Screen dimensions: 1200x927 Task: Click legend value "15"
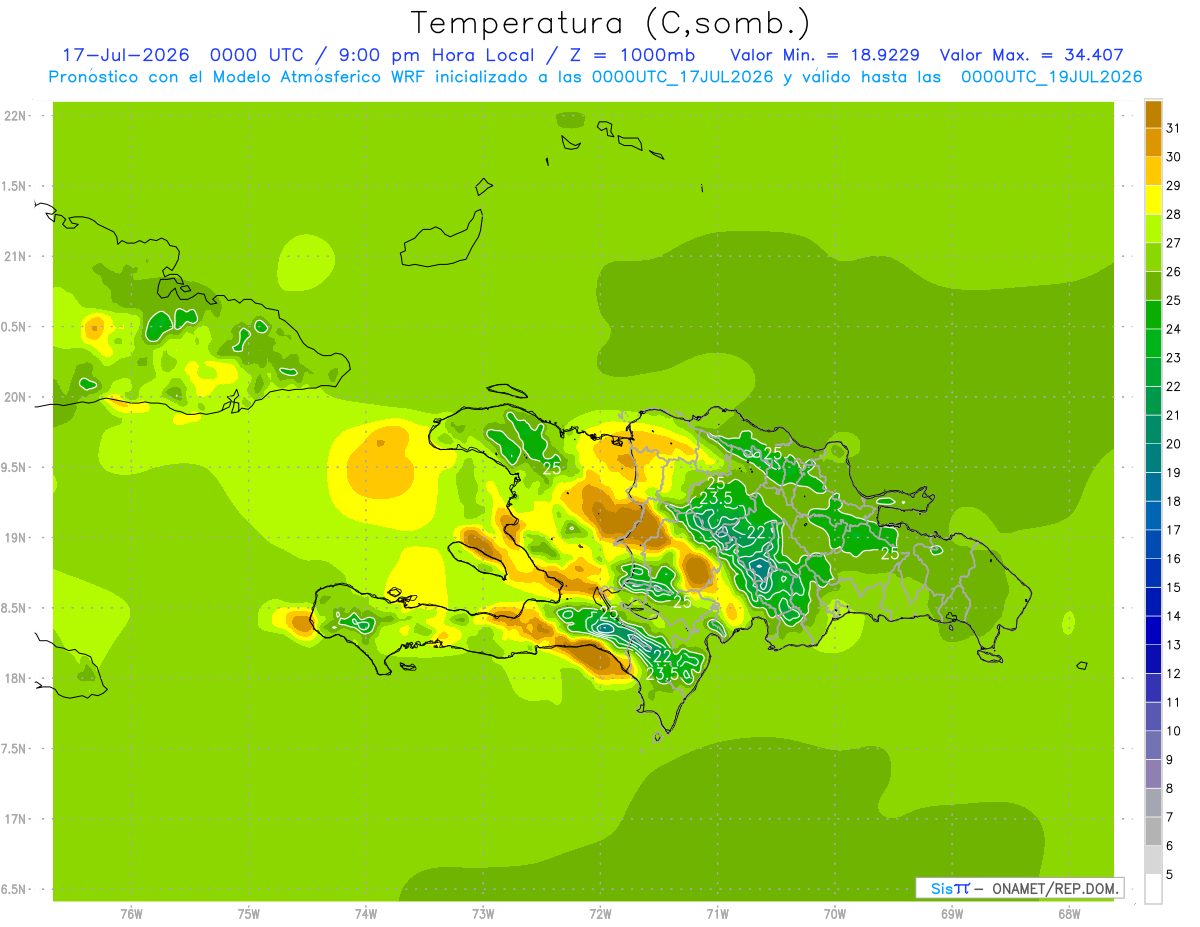point(1174,587)
